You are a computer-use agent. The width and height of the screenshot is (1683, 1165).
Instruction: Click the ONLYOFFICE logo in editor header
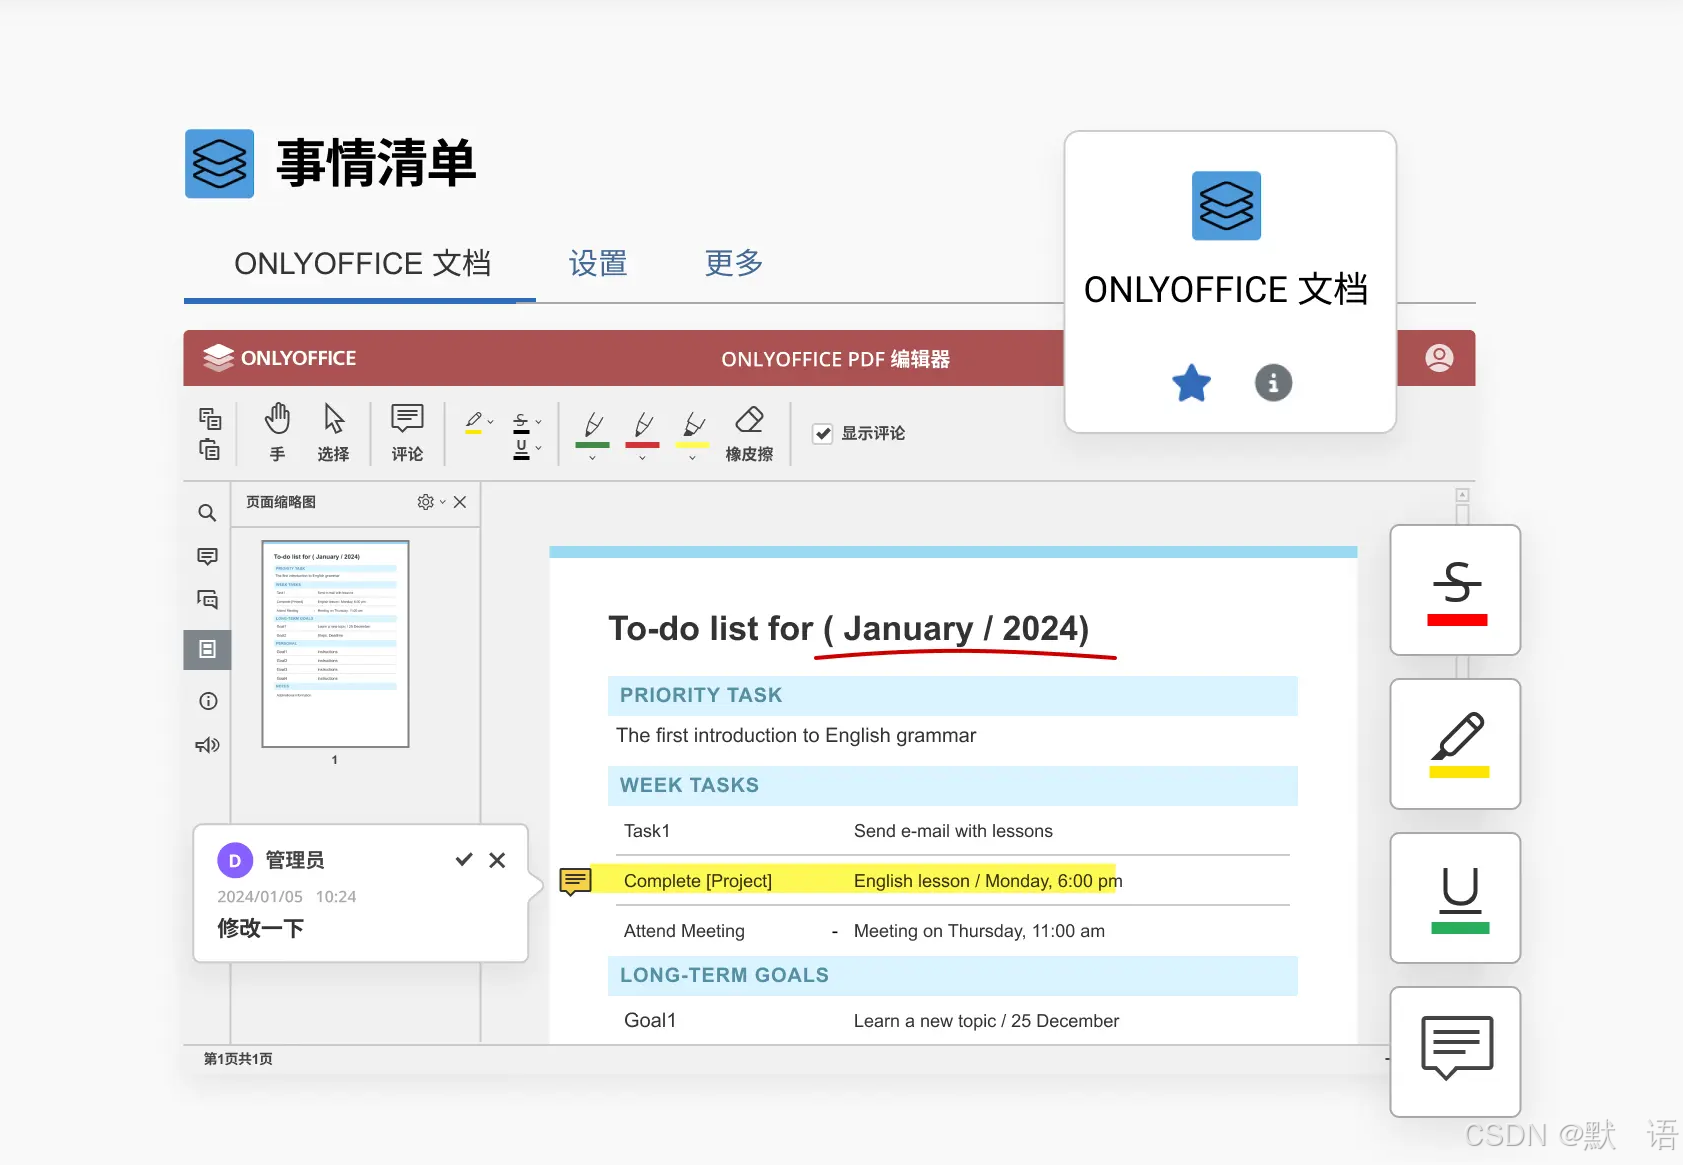[279, 358]
